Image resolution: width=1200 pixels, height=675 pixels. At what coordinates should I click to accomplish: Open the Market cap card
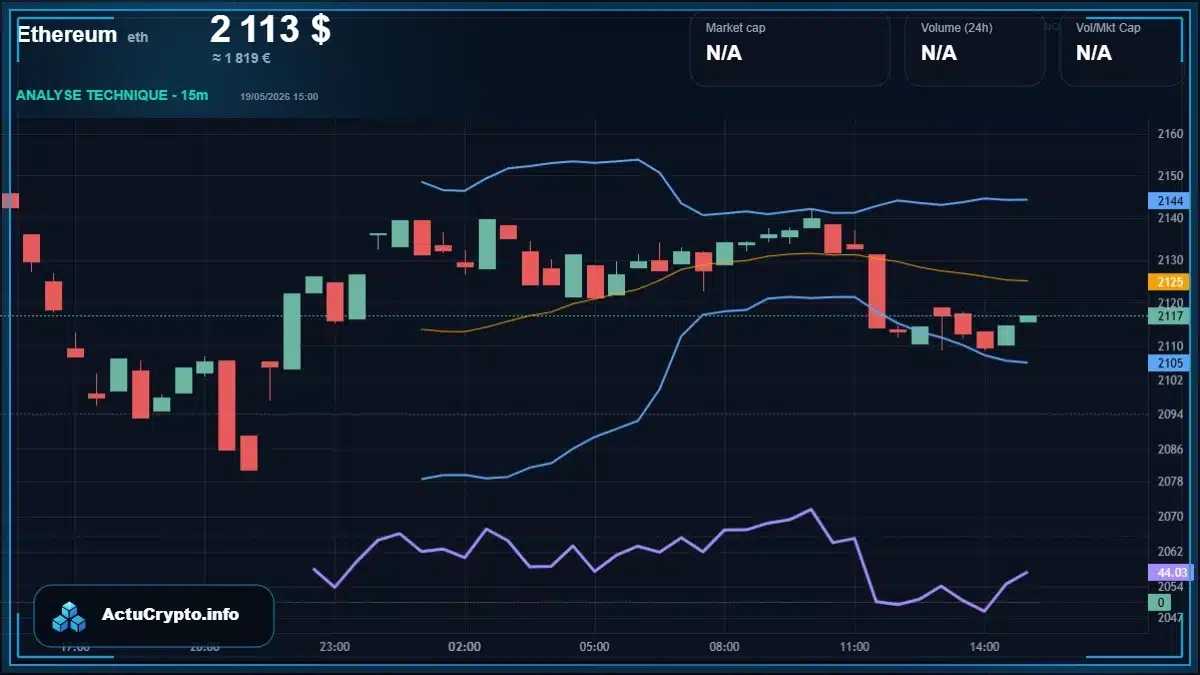pyautogui.click(x=789, y=48)
